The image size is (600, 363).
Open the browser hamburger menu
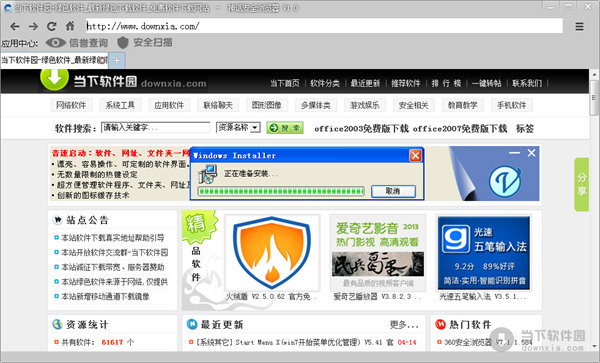tap(579, 26)
